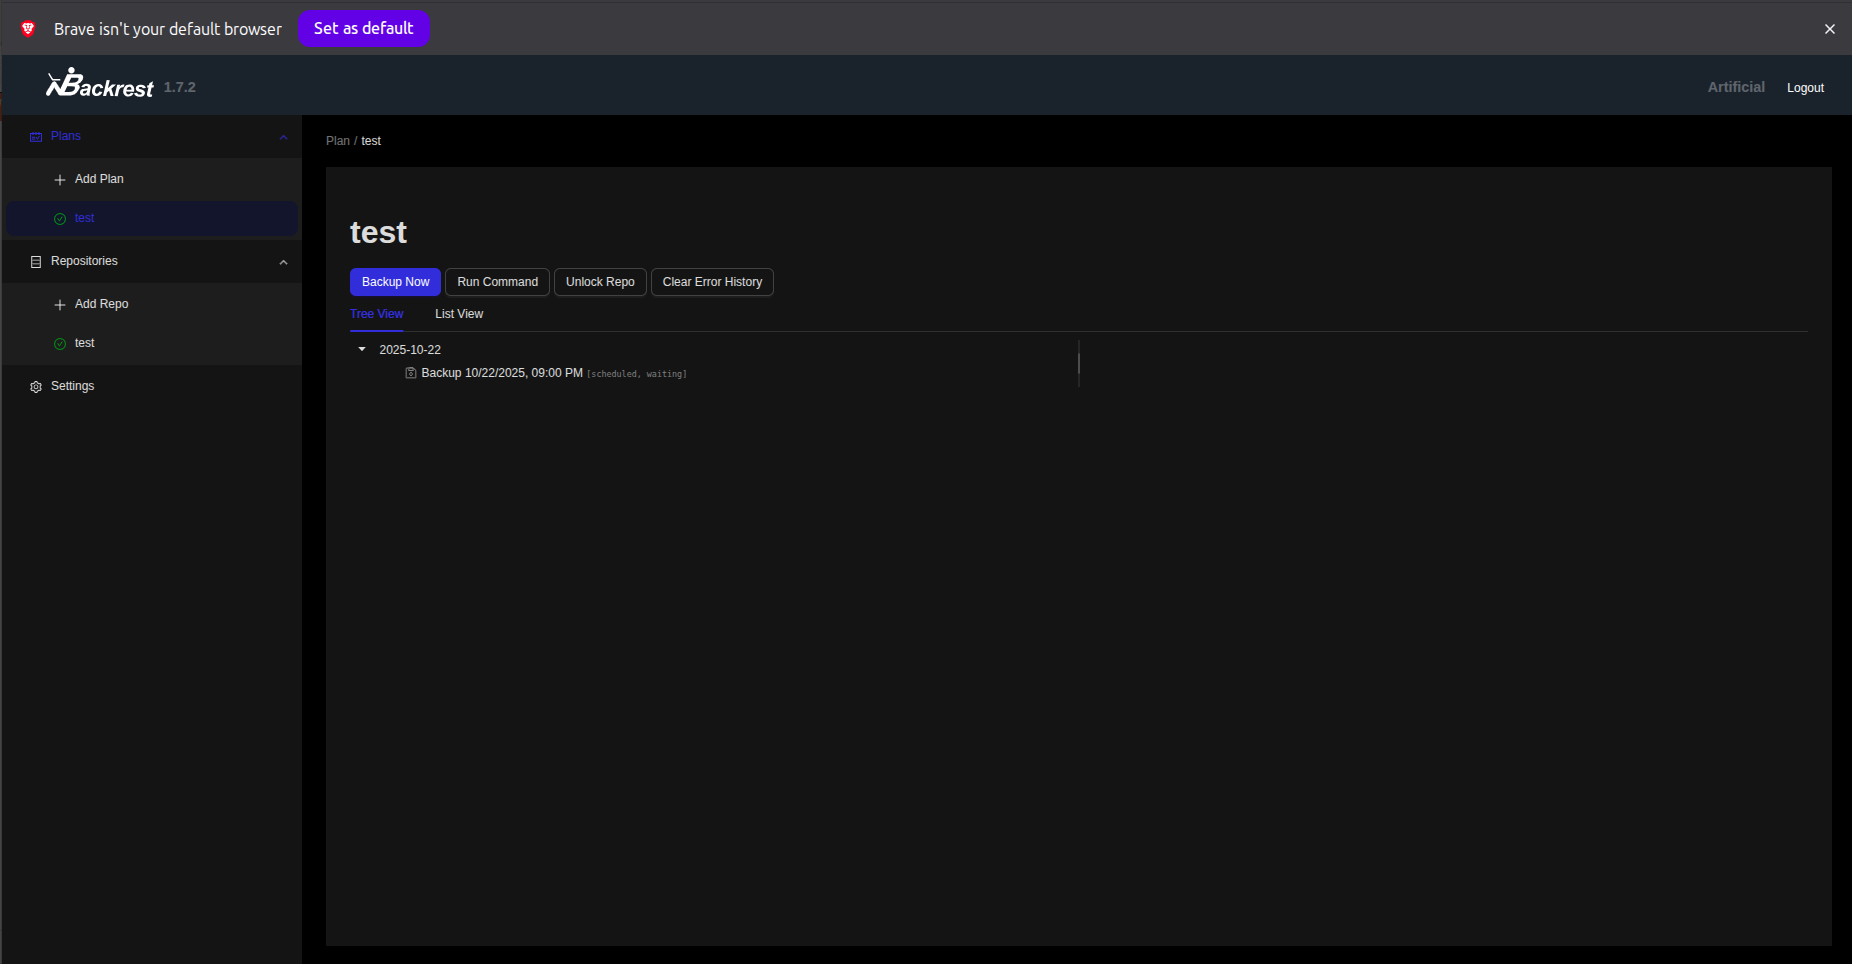1852x964 pixels.
Task: Click green check status icon of test plan
Action: tap(60, 219)
